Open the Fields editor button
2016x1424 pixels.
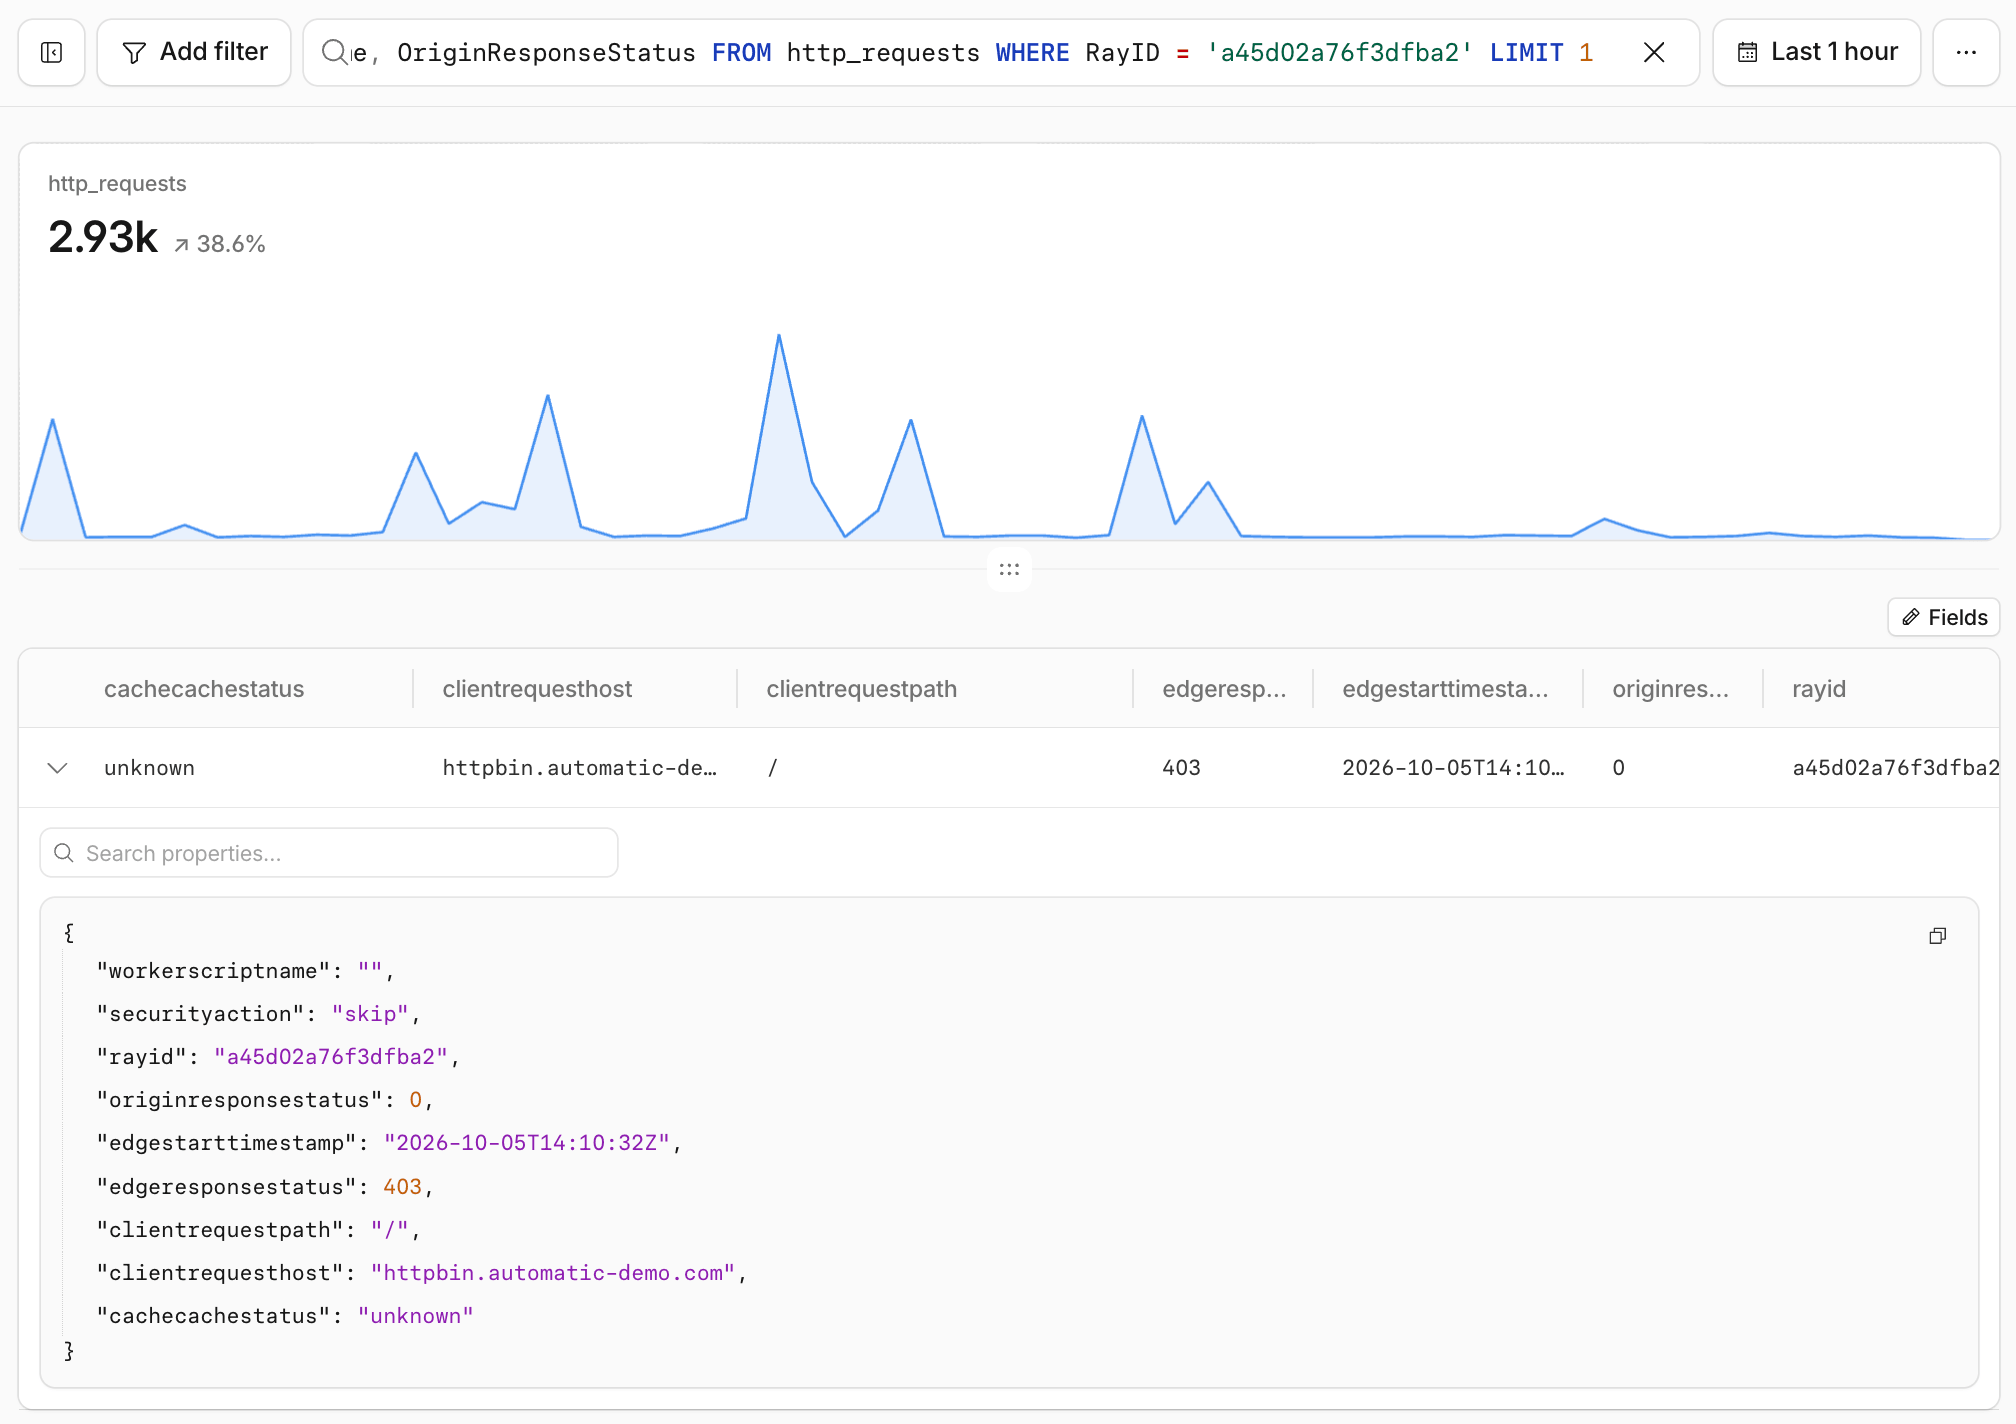click(1943, 617)
